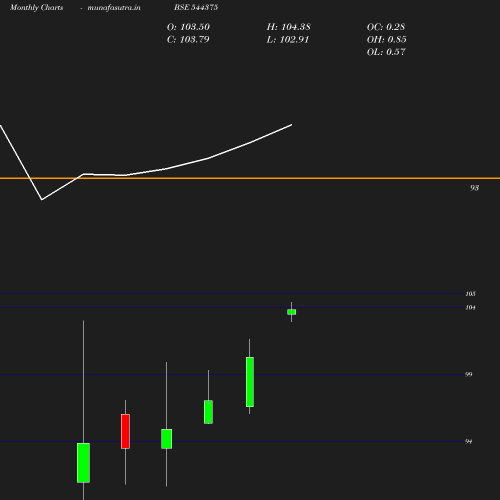Click the '99' price axis label
Viewport: 500px width, 500px height.
tap(469, 375)
